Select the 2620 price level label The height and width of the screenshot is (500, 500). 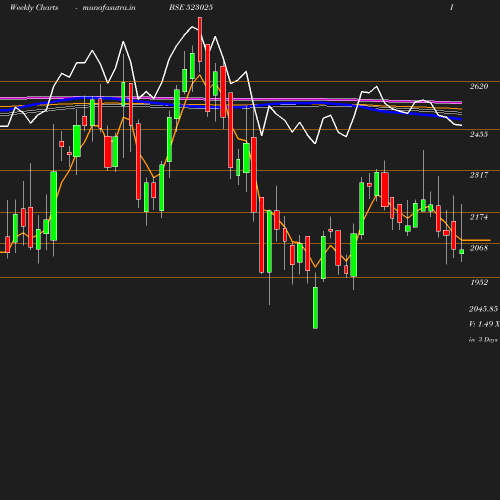(x=479, y=86)
